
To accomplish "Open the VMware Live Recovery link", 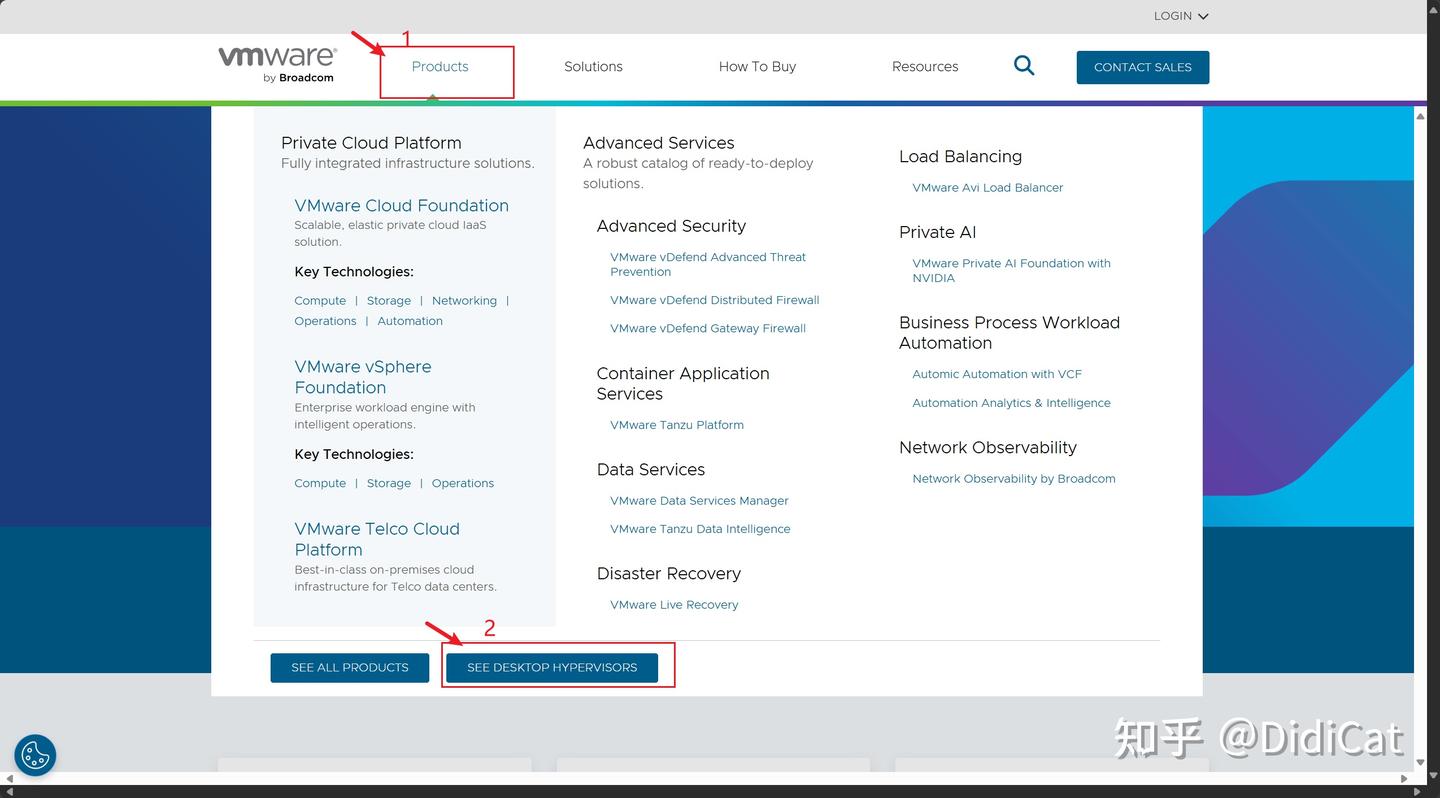I will point(674,605).
